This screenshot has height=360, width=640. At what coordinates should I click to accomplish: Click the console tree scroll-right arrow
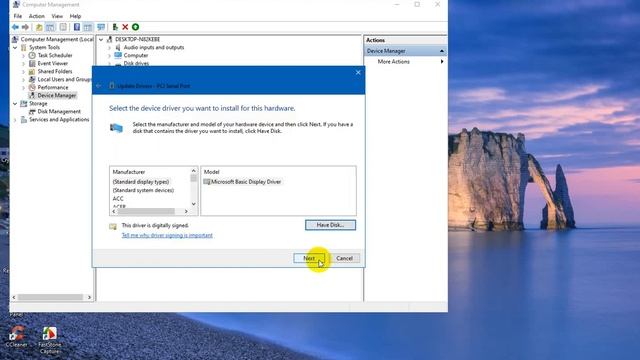pos(89,298)
